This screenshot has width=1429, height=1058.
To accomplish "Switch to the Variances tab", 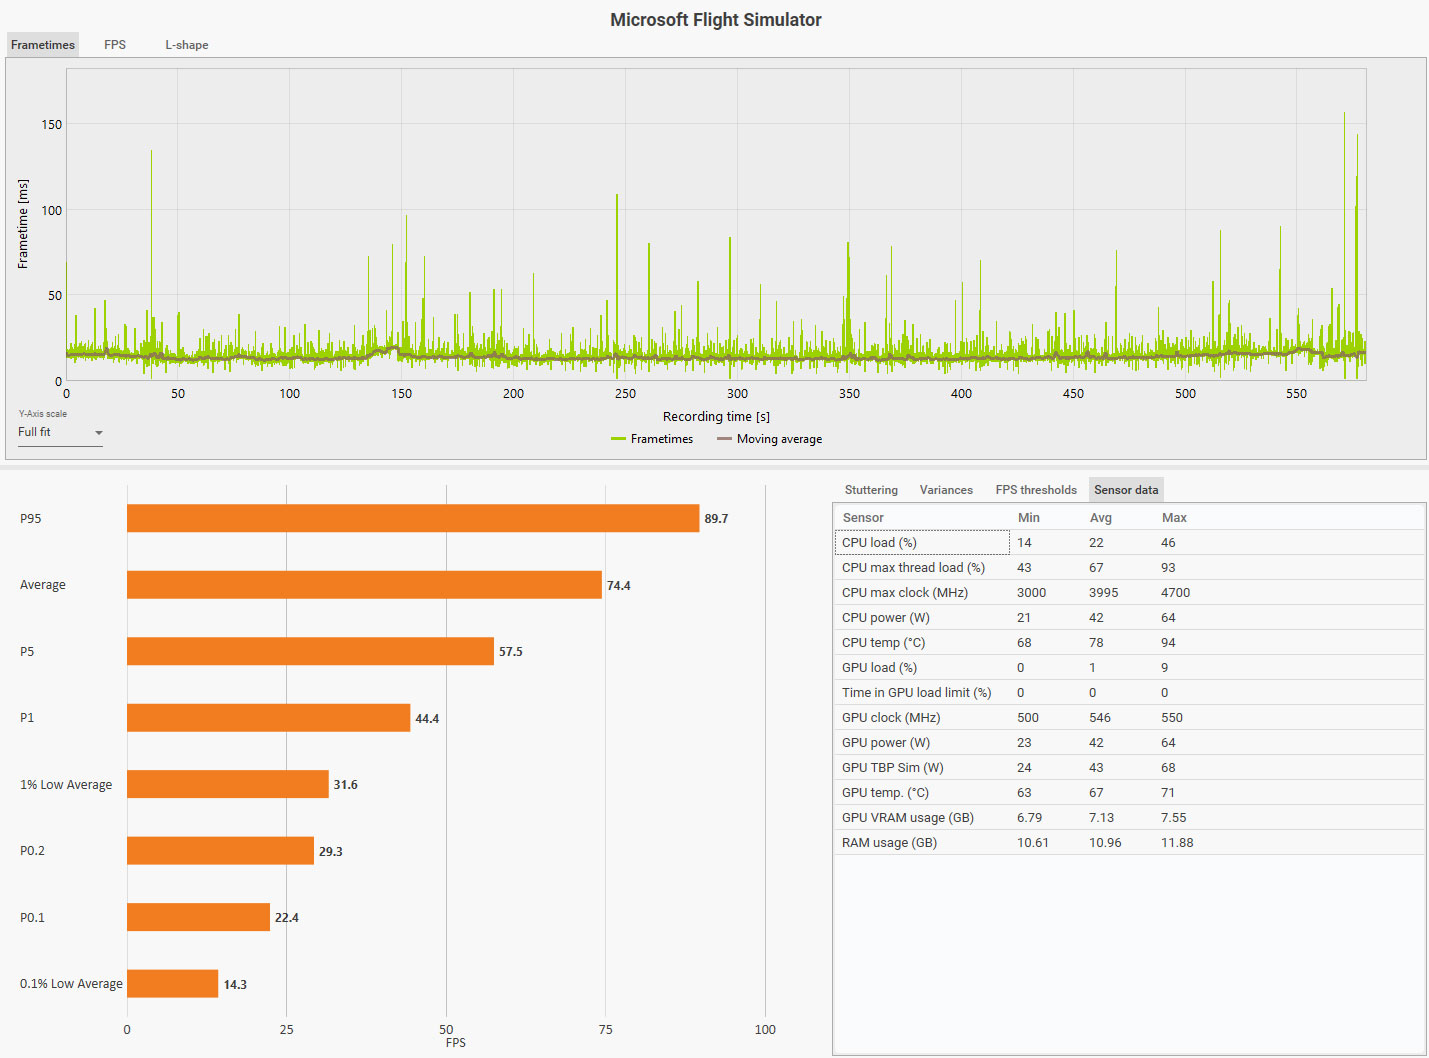I will (946, 490).
